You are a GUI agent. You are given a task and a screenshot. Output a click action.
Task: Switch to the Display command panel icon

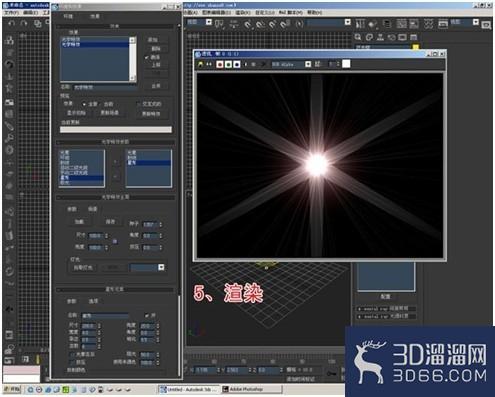click(x=402, y=37)
